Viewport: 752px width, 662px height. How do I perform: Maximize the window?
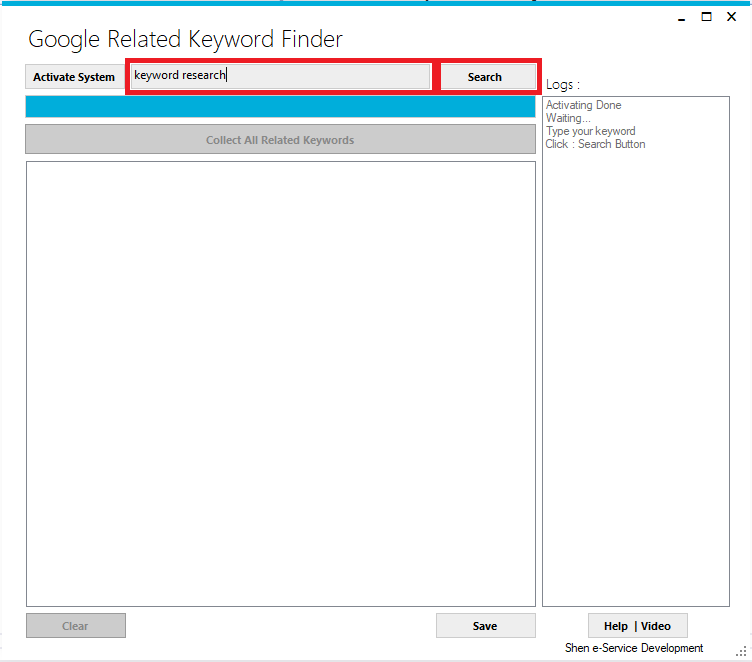coord(706,17)
